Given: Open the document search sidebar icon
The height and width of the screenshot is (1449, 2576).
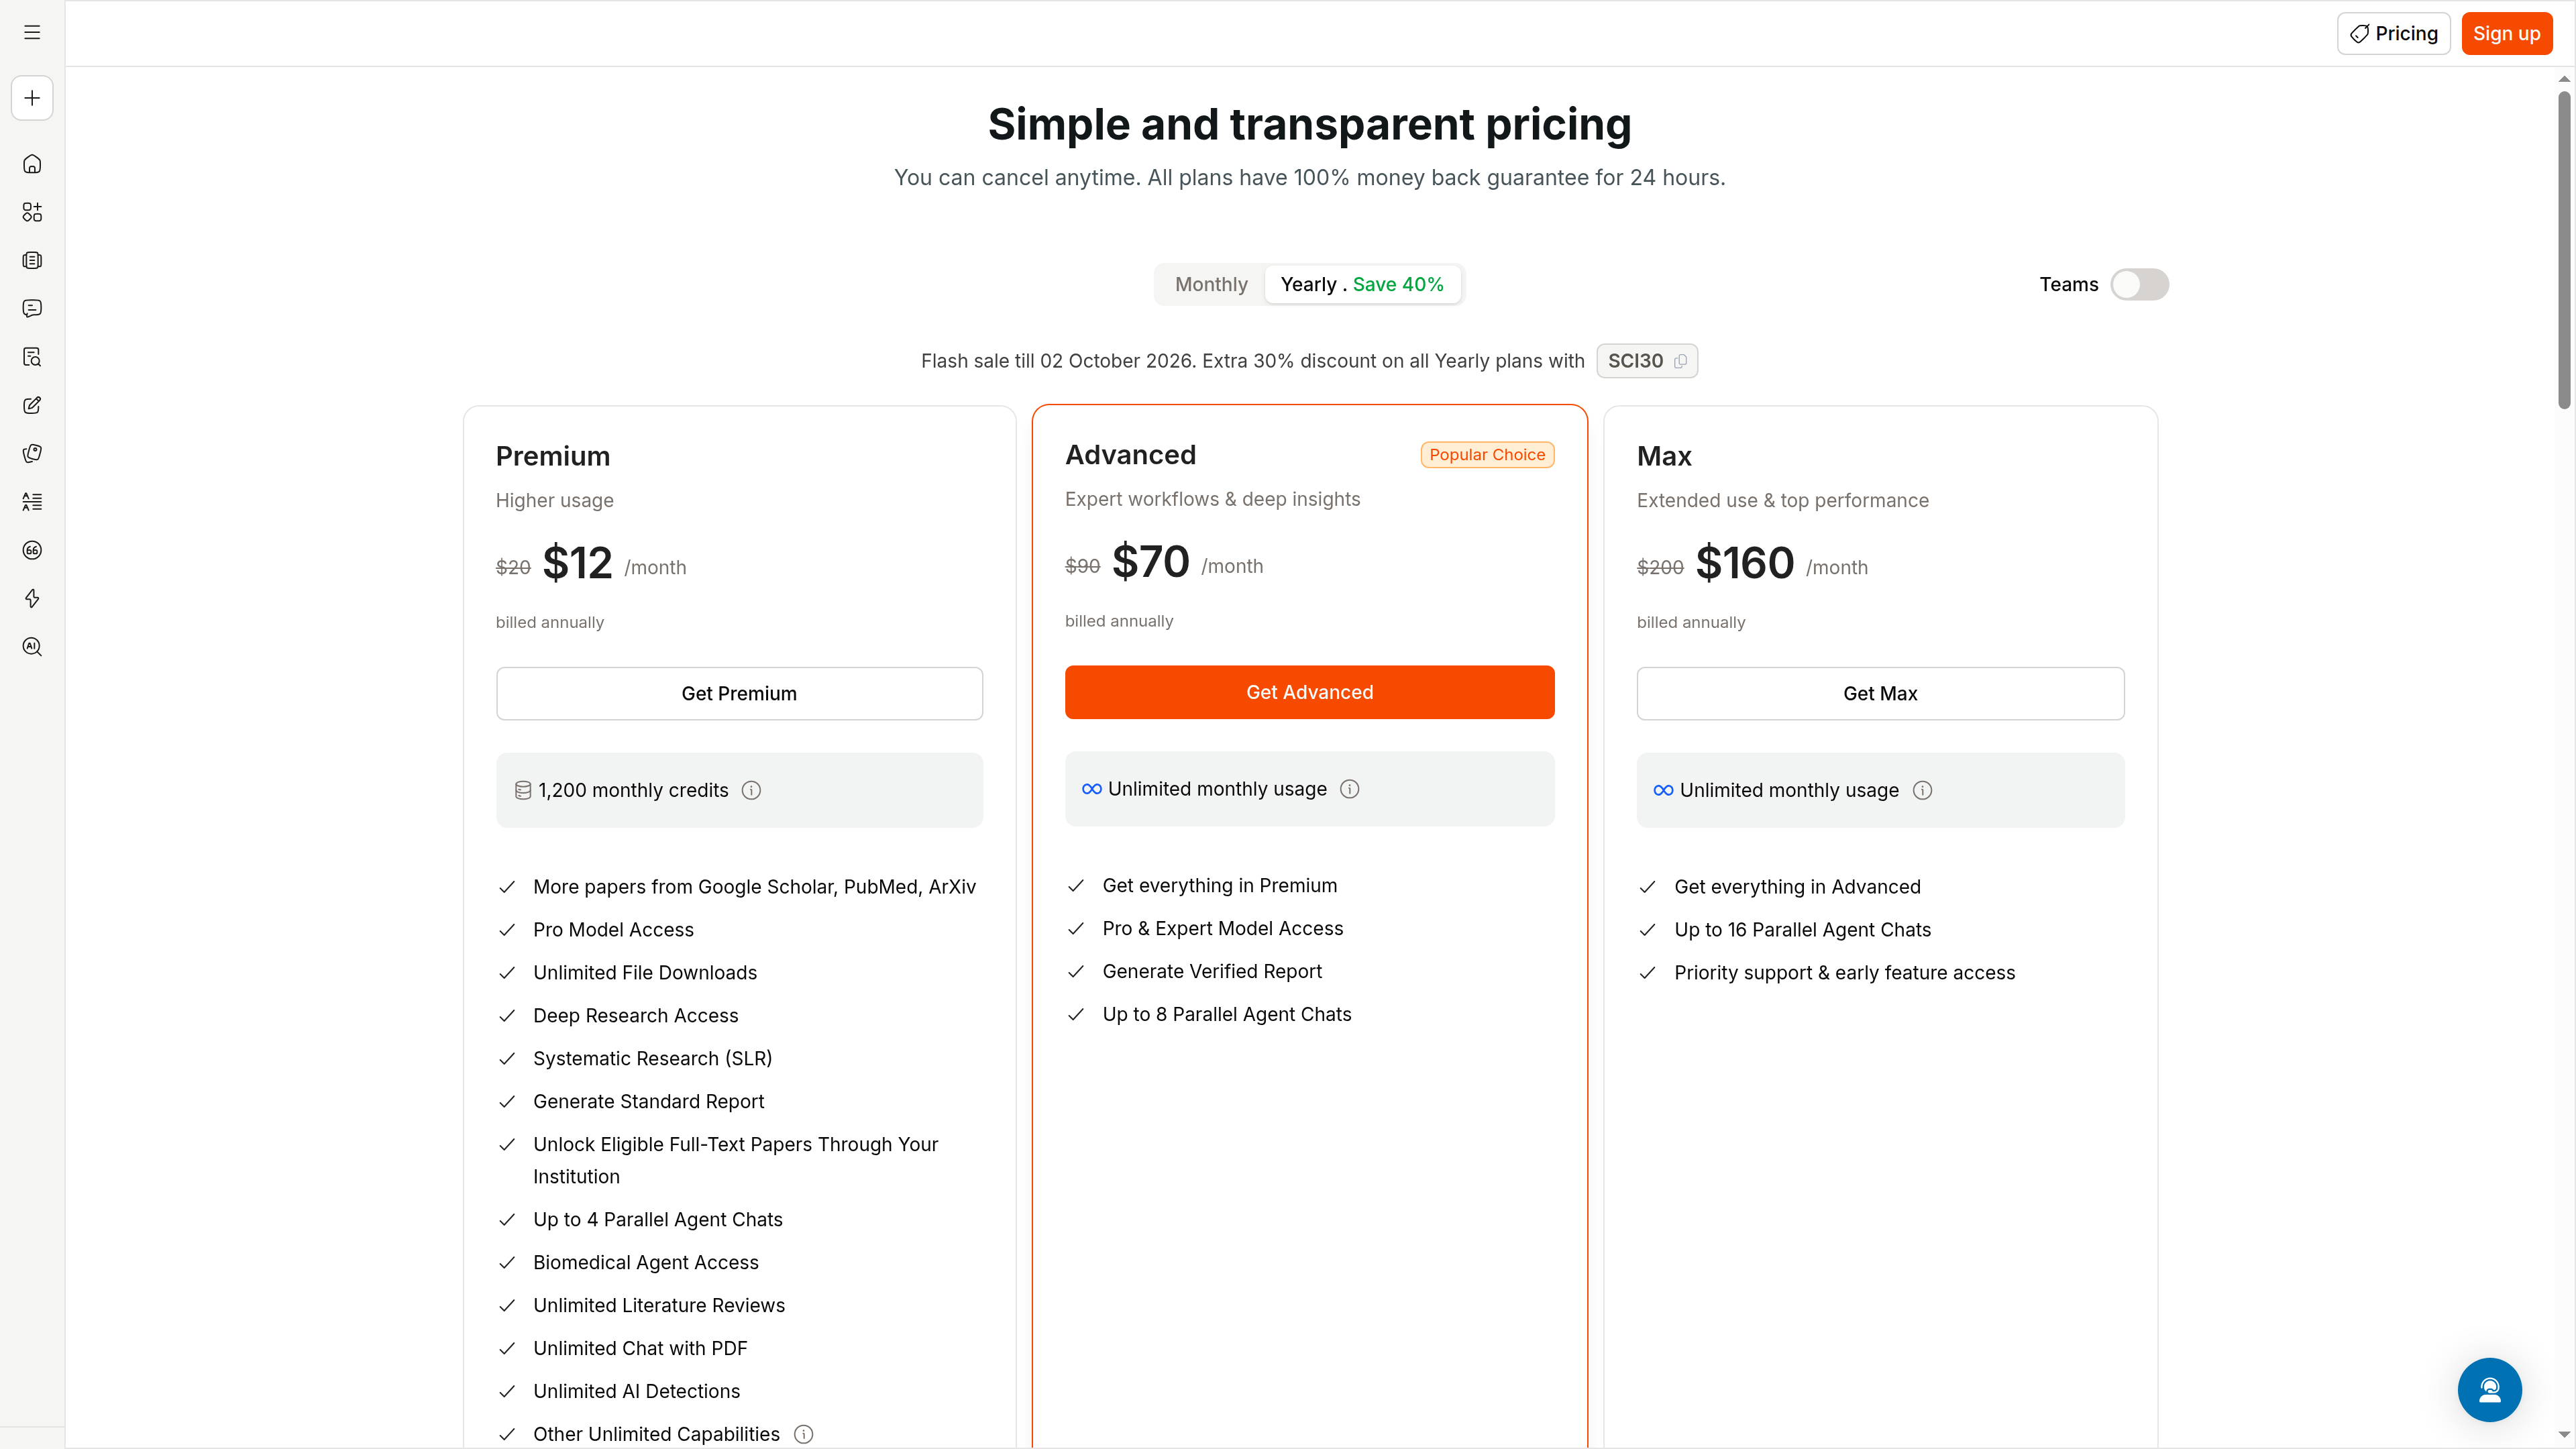Looking at the screenshot, I should (32, 357).
